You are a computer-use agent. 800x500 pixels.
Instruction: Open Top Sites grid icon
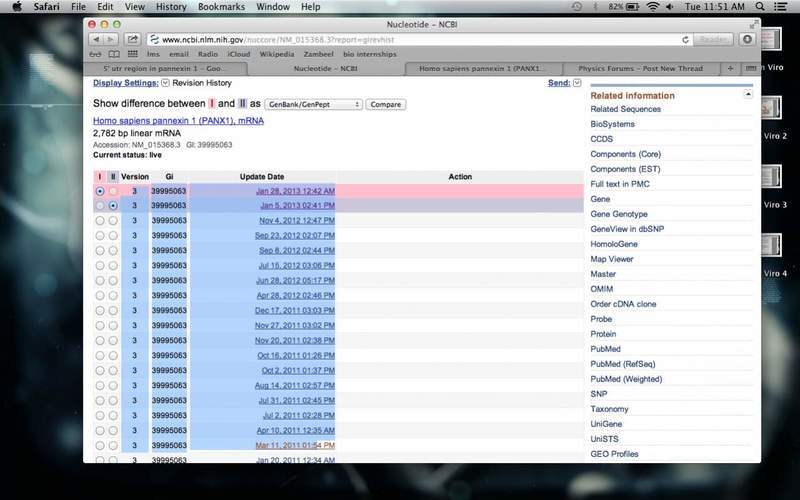133,54
